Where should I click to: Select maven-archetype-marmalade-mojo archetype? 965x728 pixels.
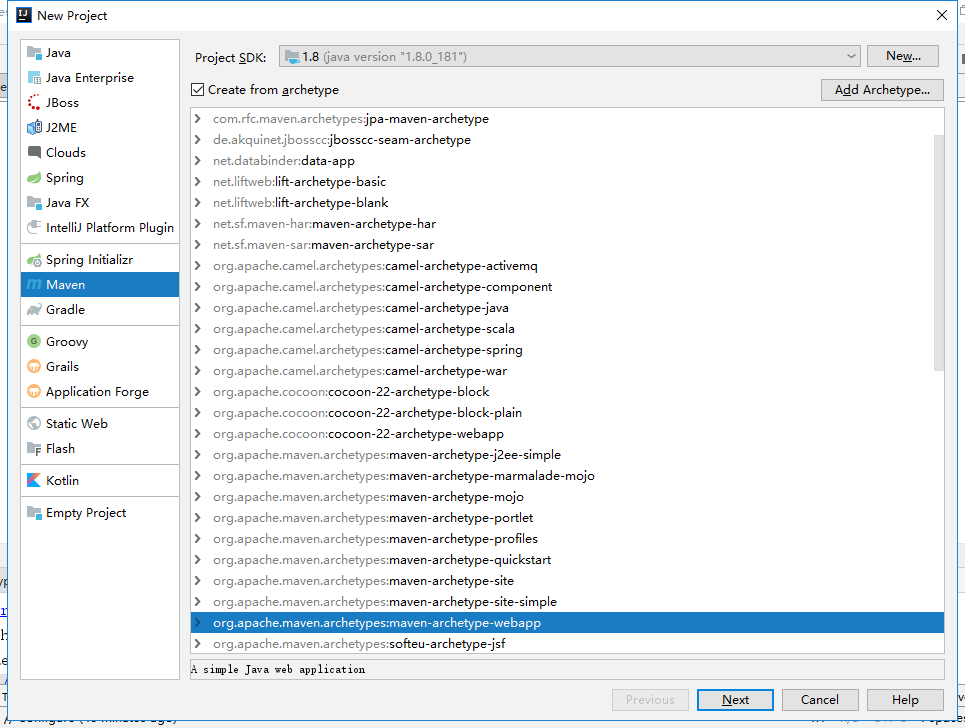pos(567,475)
